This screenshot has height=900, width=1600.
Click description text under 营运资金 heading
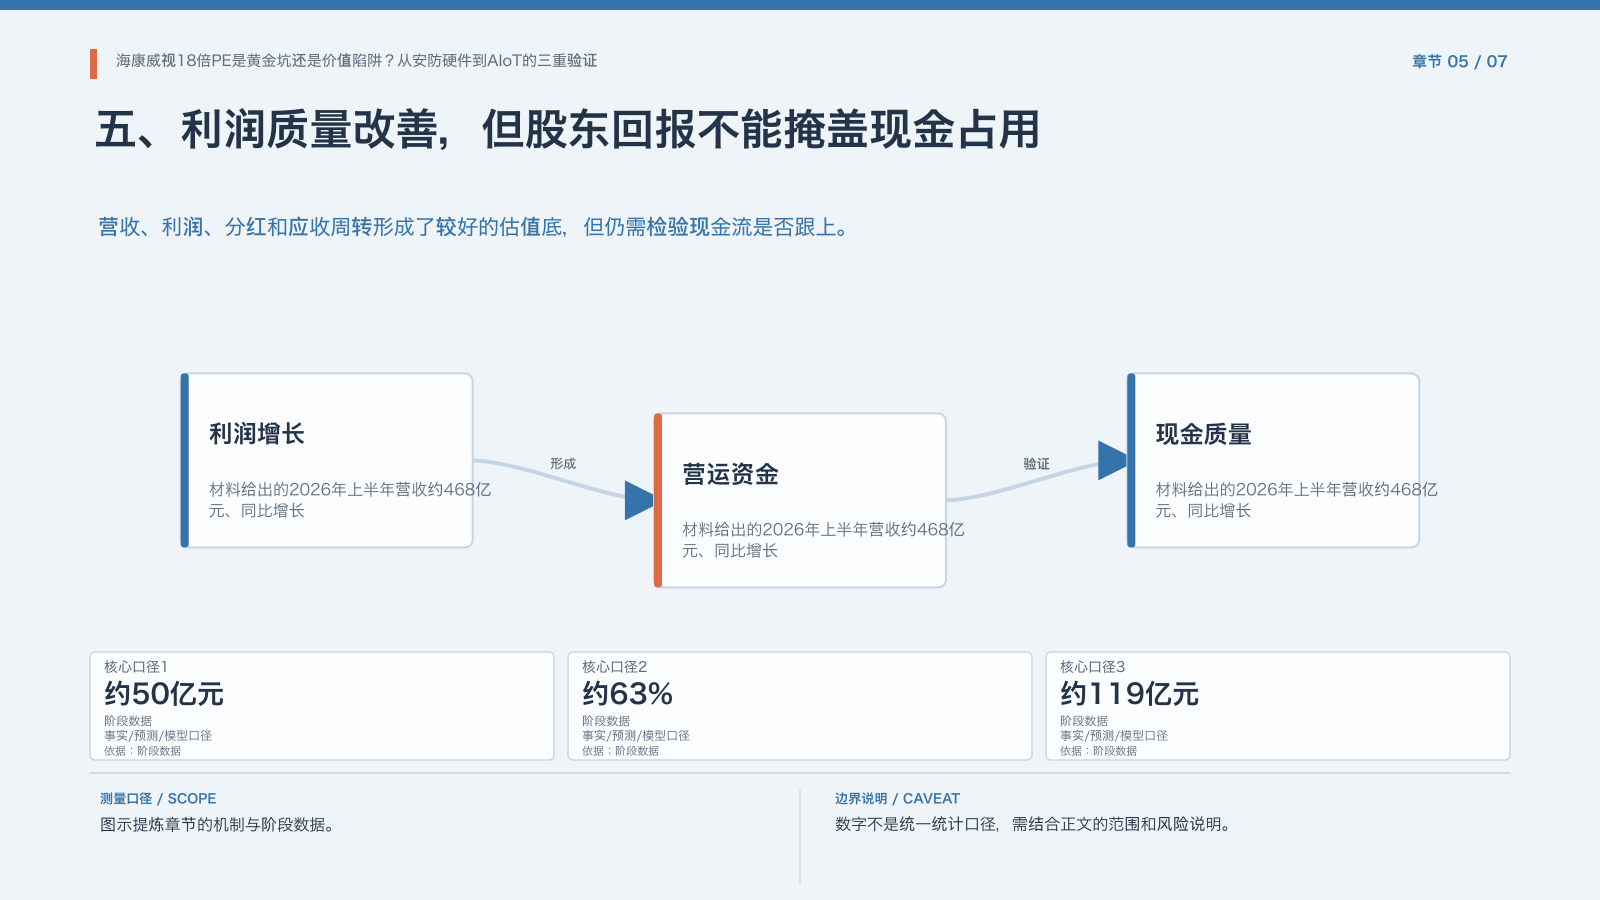pos(823,540)
